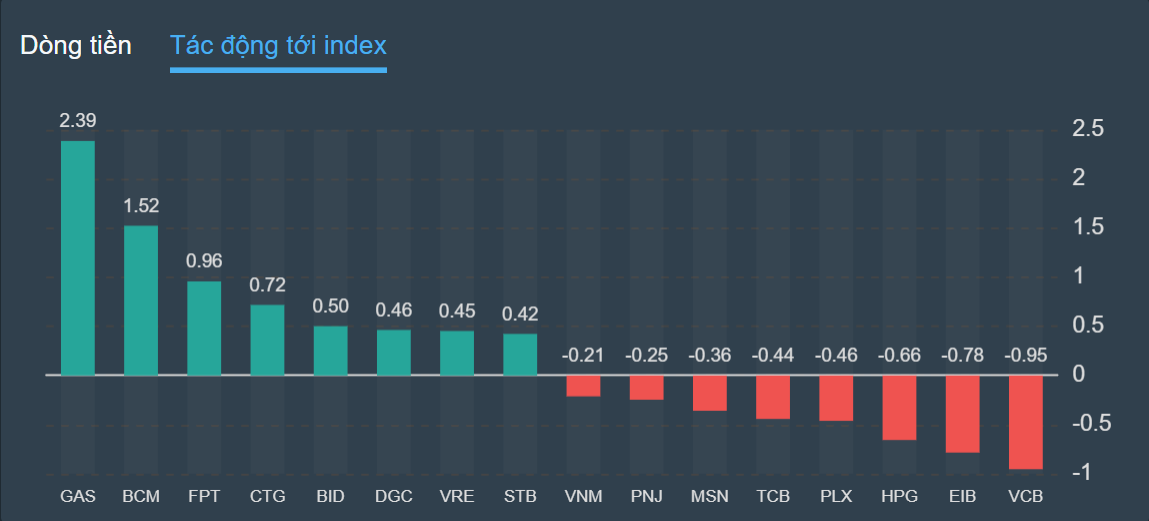This screenshot has width=1149, height=521.
Task: Click the green BCM bar
Action: (x=141, y=300)
